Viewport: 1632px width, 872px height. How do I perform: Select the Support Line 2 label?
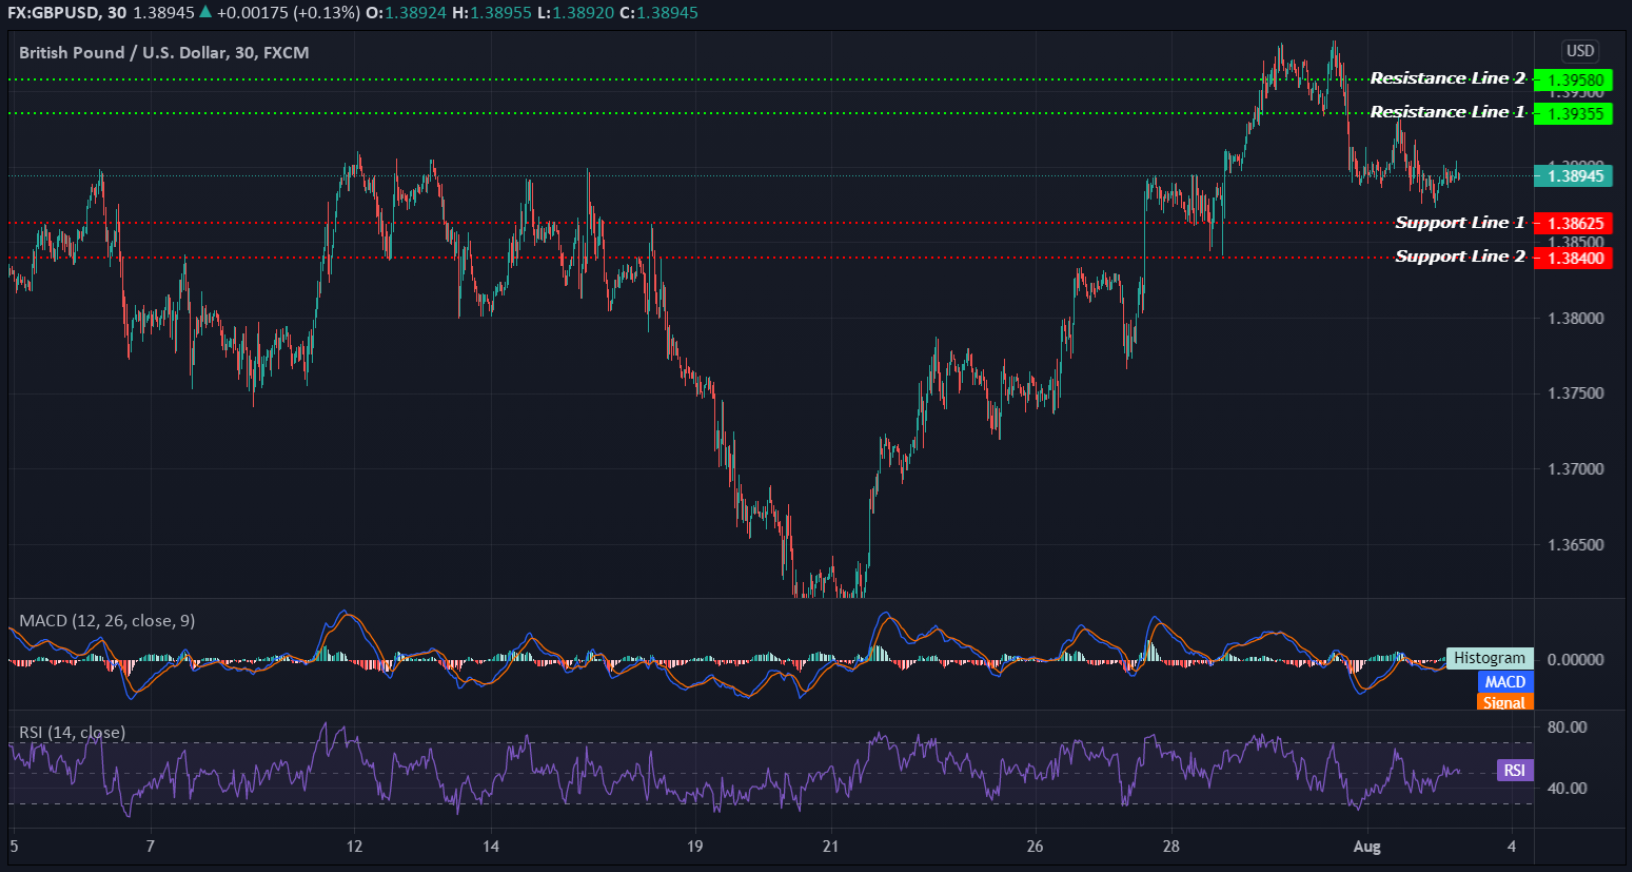(1460, 256)
